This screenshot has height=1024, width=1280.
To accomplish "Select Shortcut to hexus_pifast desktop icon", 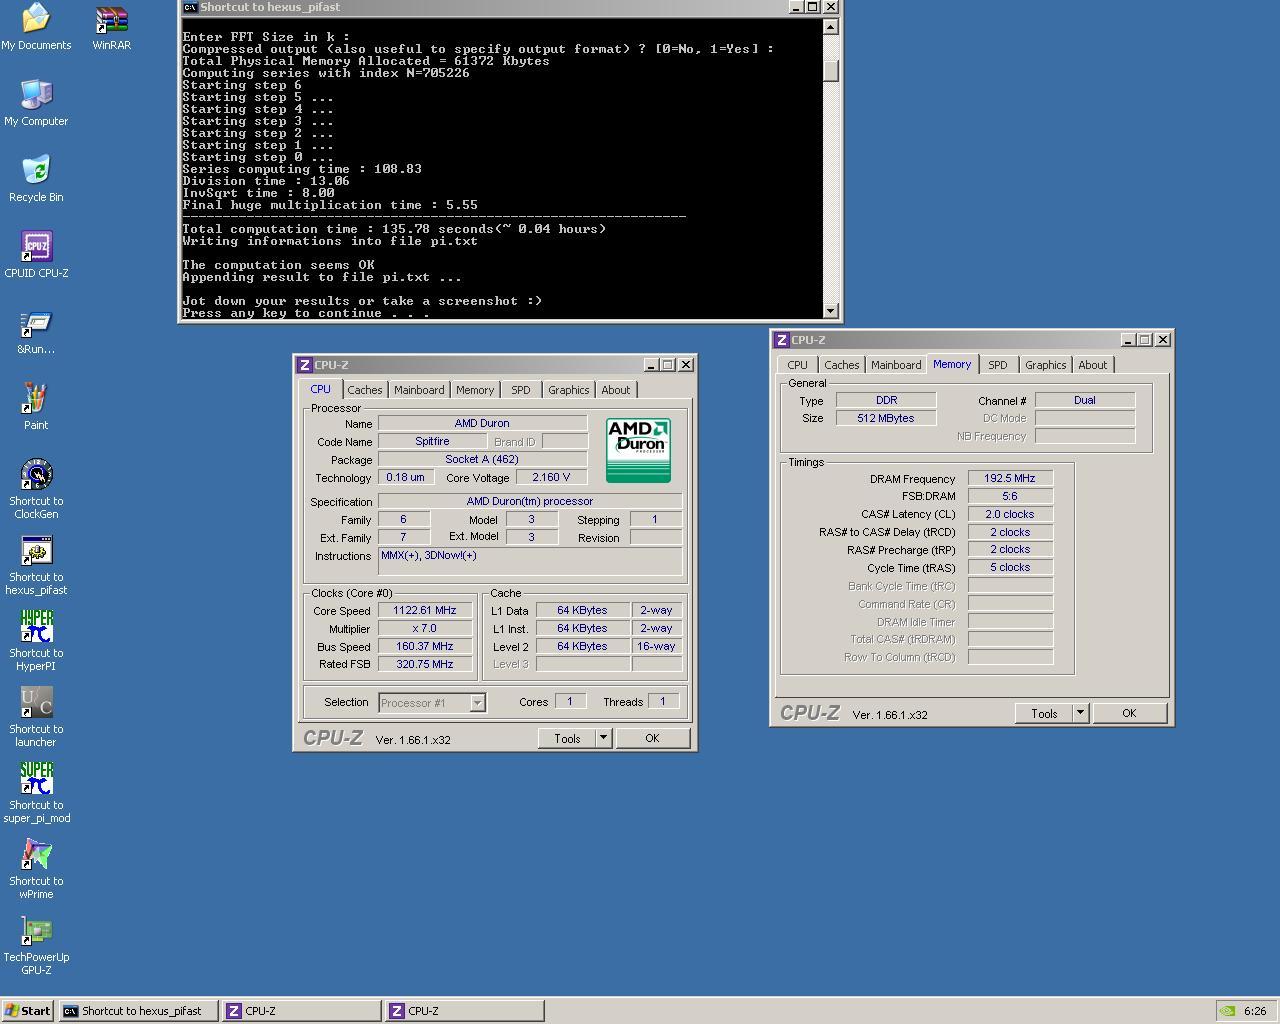I will [x=36, y=564].
